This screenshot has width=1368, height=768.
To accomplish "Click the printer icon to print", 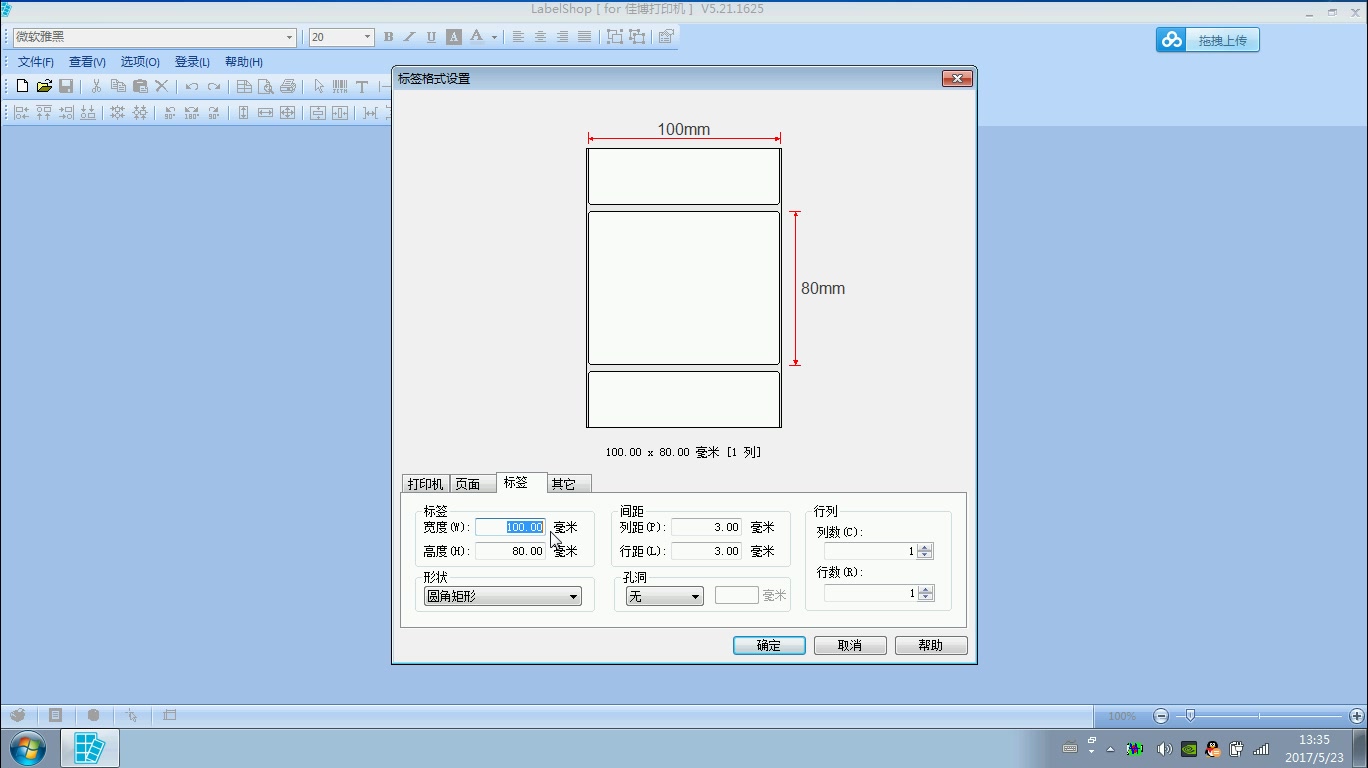I will coord(288,87).
